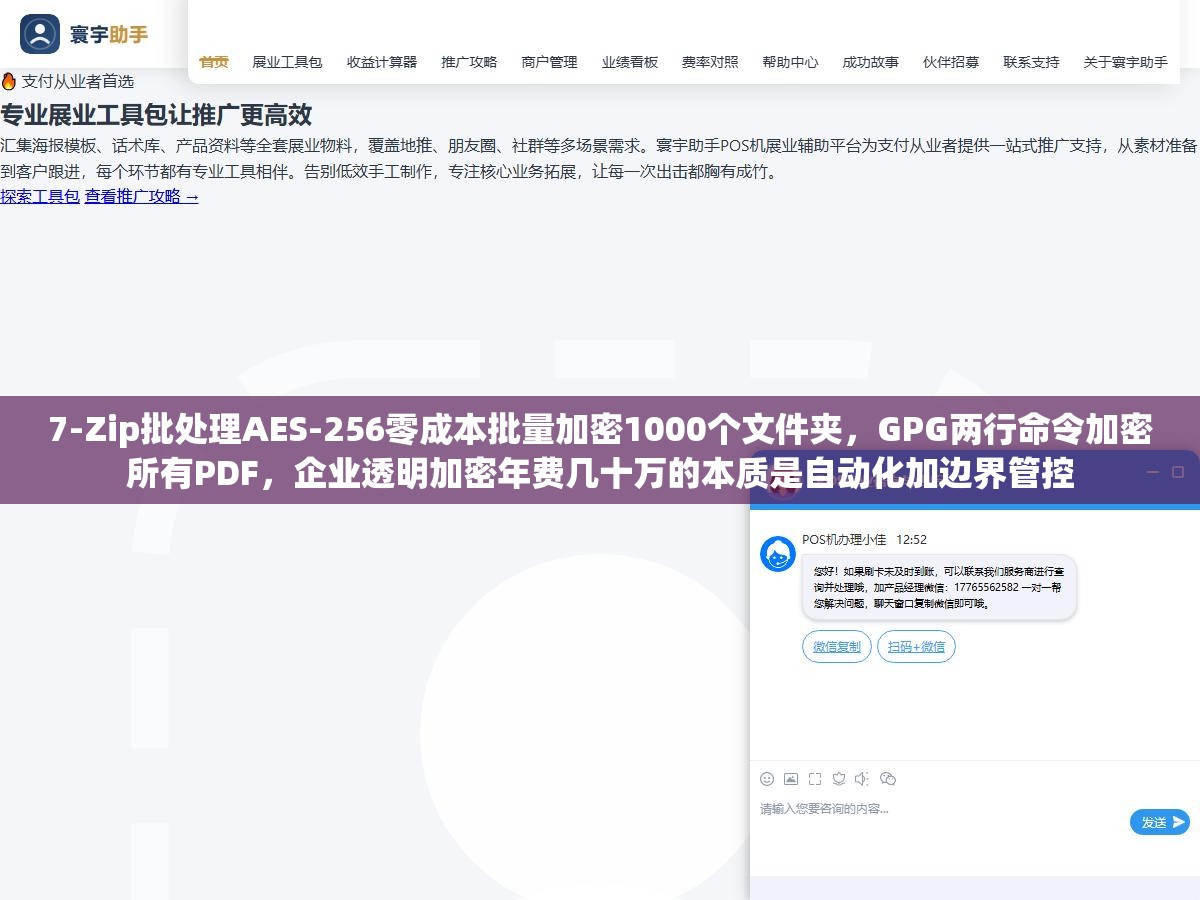Viewport: 1200px width, 900px height.
Task: Open the 收益计算器 nav item
Action: 382,62
